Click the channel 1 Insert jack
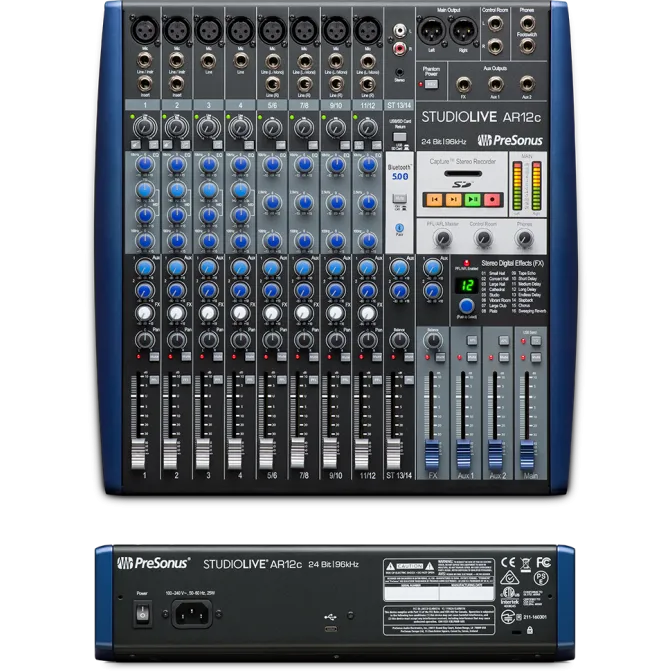The height and width of the screenshot is (672, 672). (145, 84)
